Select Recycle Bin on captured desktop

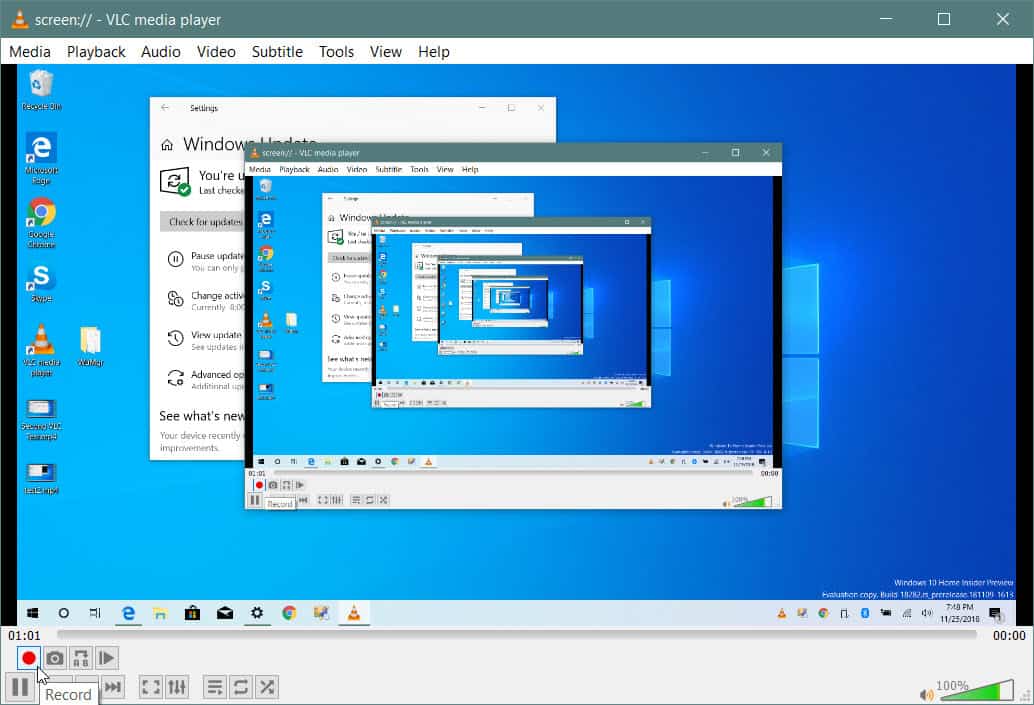(41, 91)
